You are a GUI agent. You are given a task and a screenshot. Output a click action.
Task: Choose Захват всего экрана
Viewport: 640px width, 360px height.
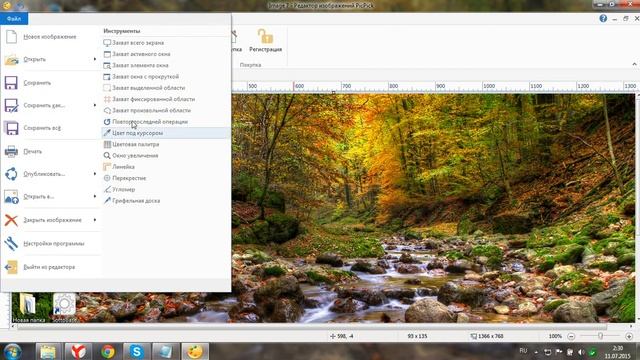165,43
